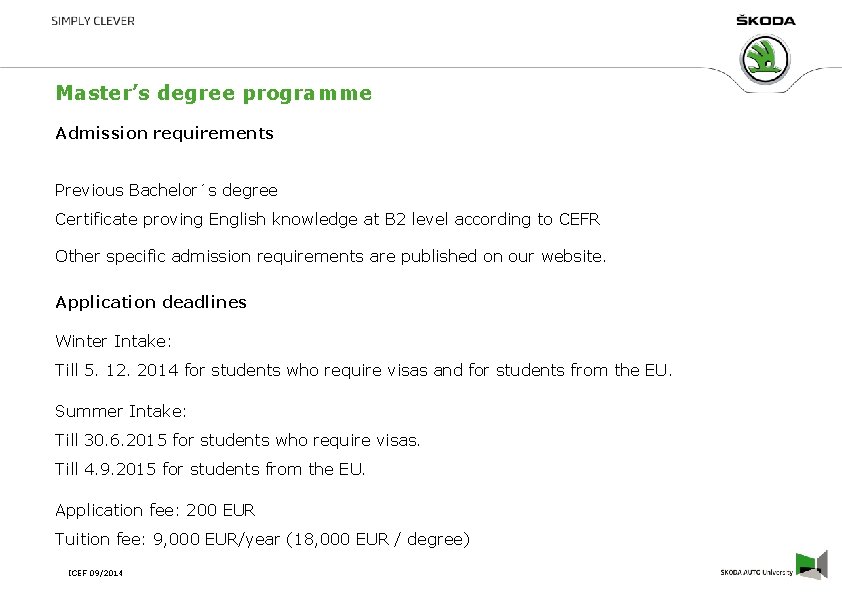The width and height of the screenshot is (842, 595).
Task: Click the Admission requirements heading
Action: pyautogui.click(x=164, y=133)
